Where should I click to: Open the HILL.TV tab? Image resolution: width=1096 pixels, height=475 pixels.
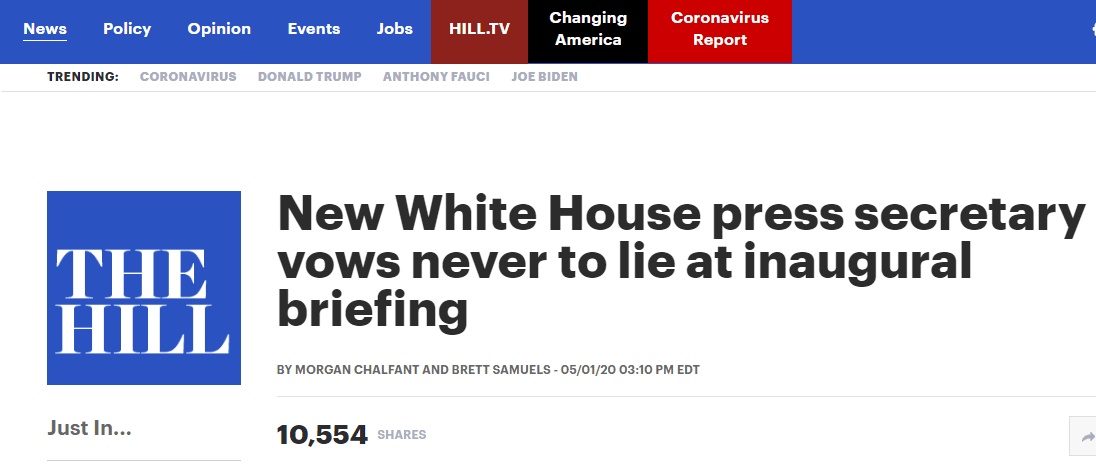[481, 29]
